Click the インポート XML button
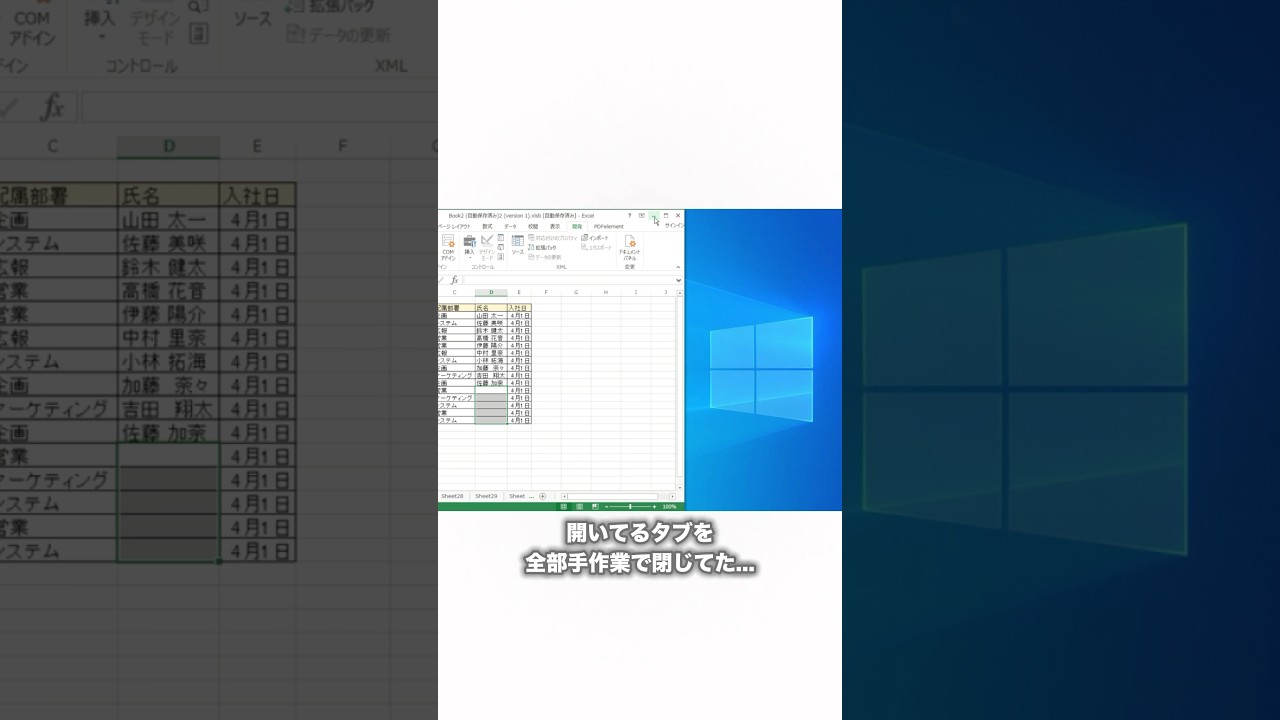The height and width of the screenshot is (720, 1280). click(595, 238)
